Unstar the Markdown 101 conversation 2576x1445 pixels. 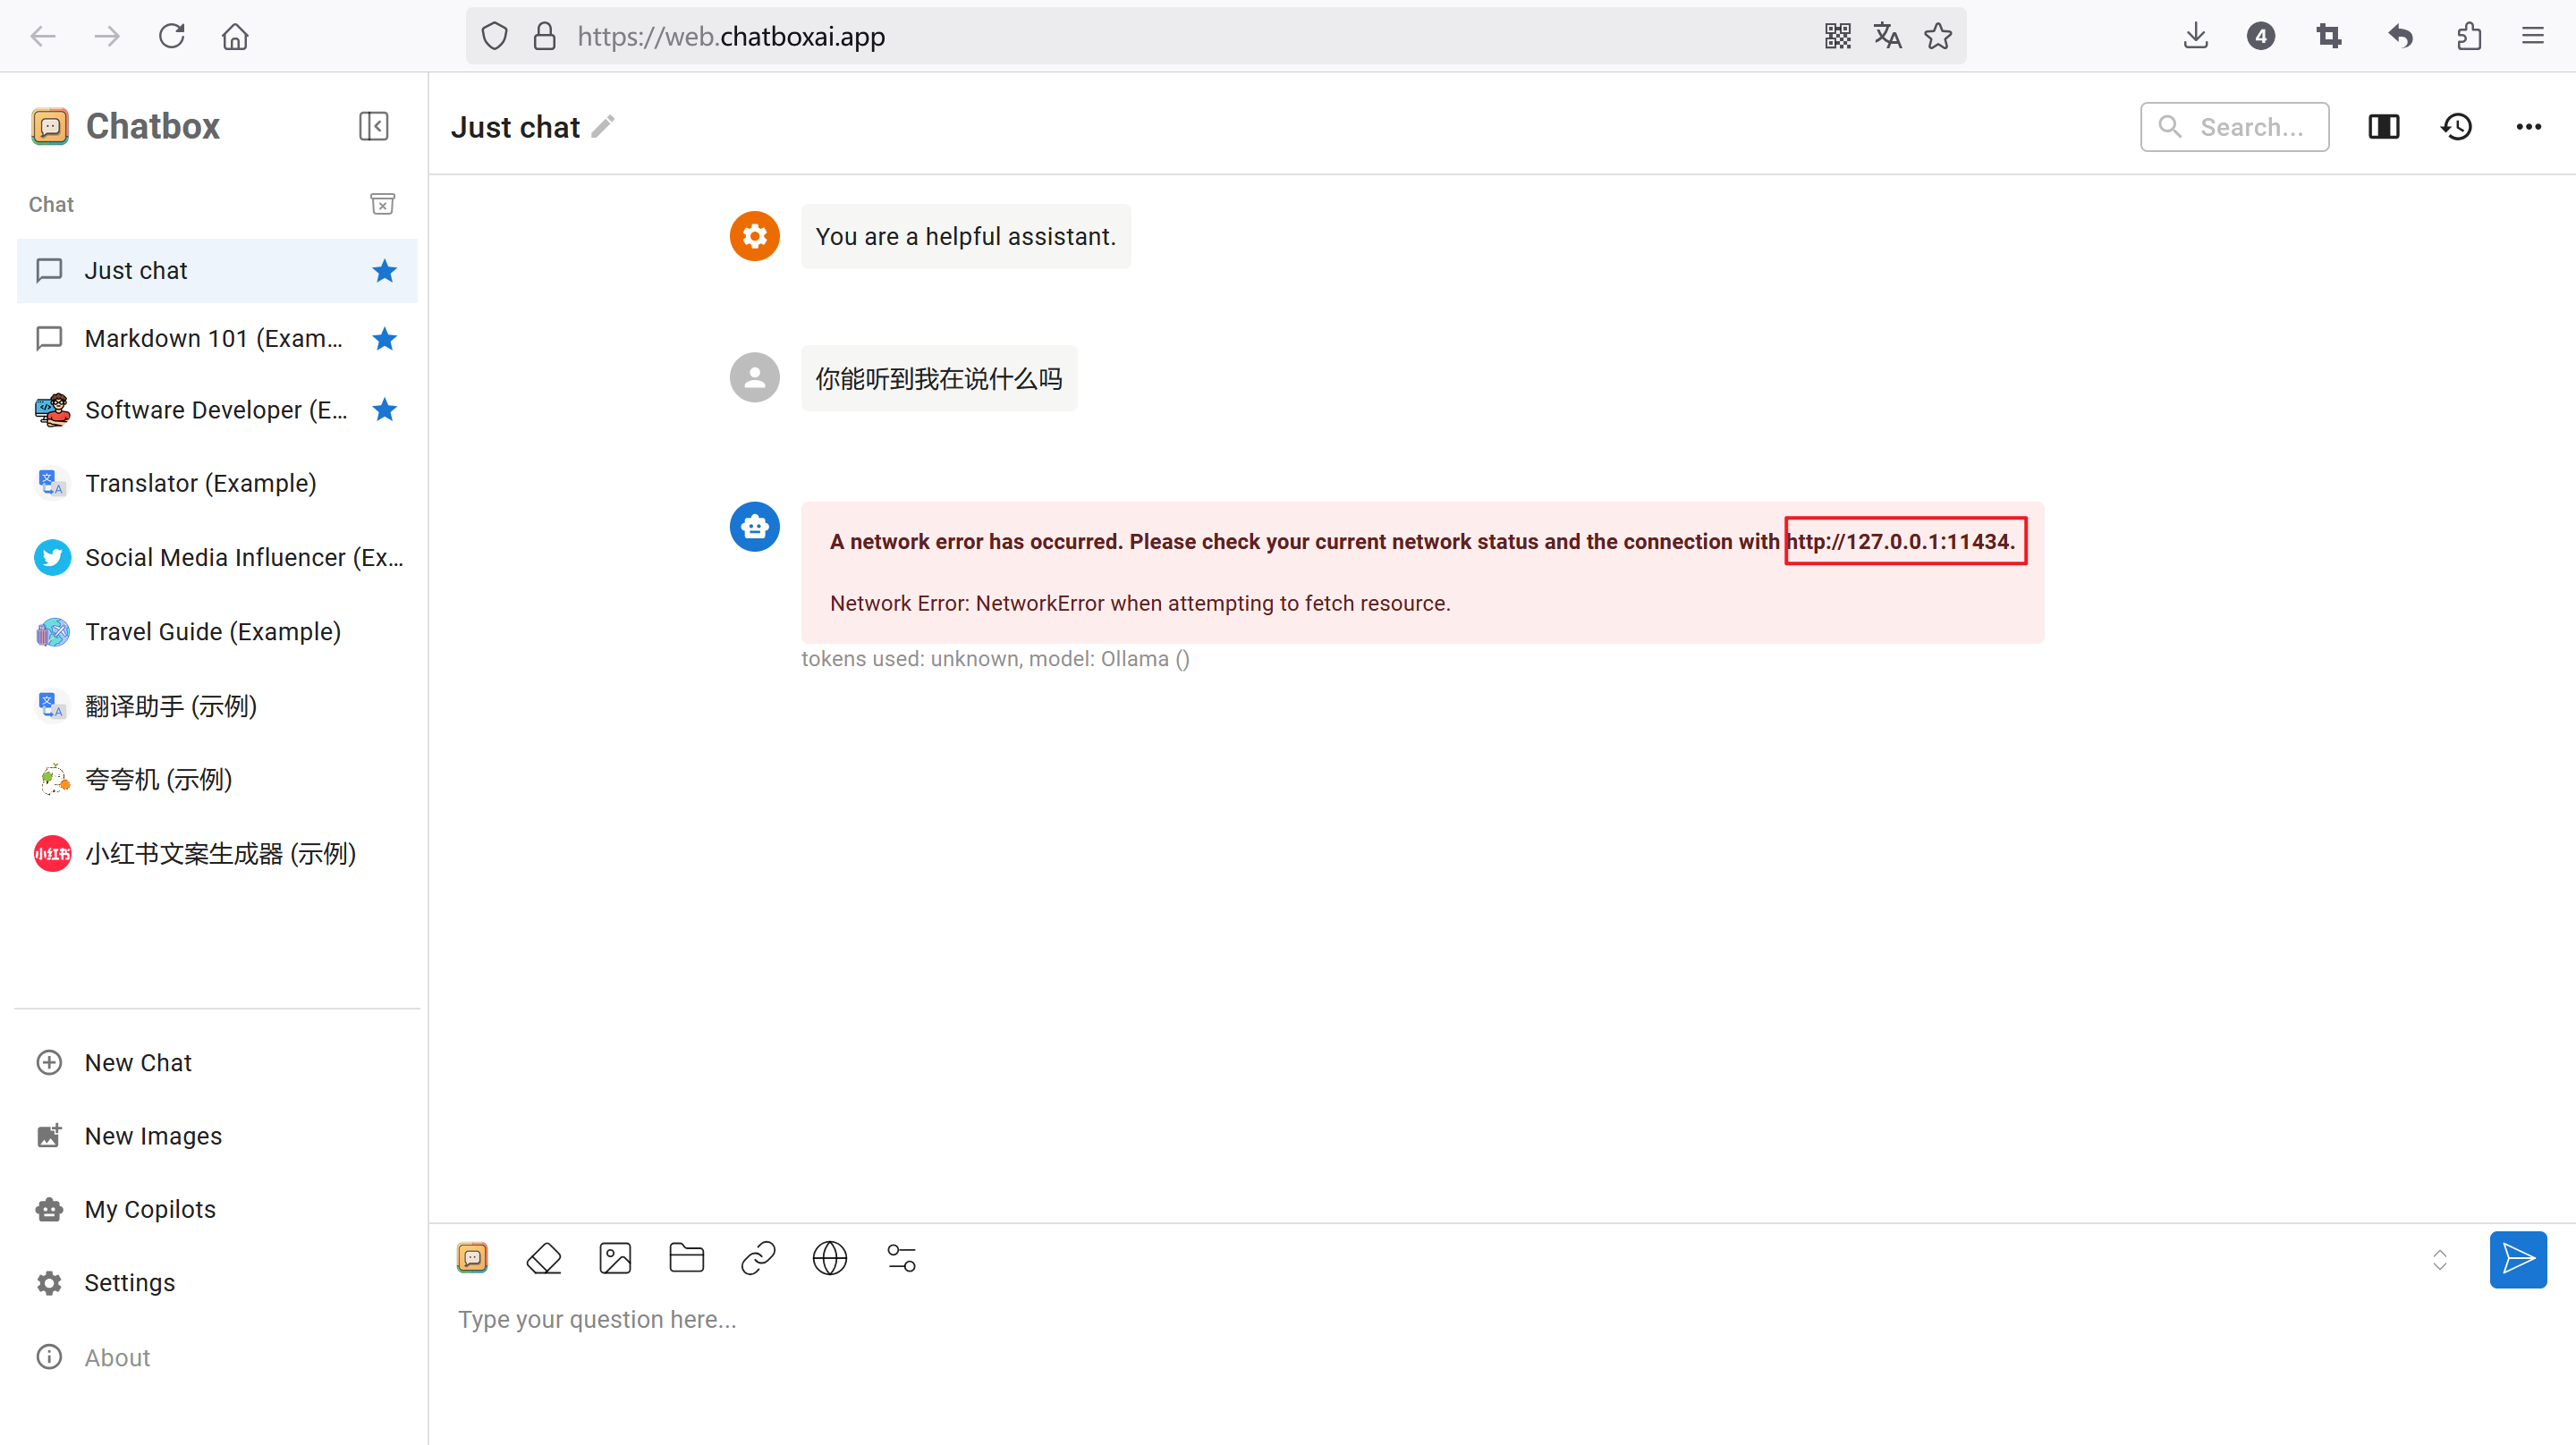[x=384, y=339]
